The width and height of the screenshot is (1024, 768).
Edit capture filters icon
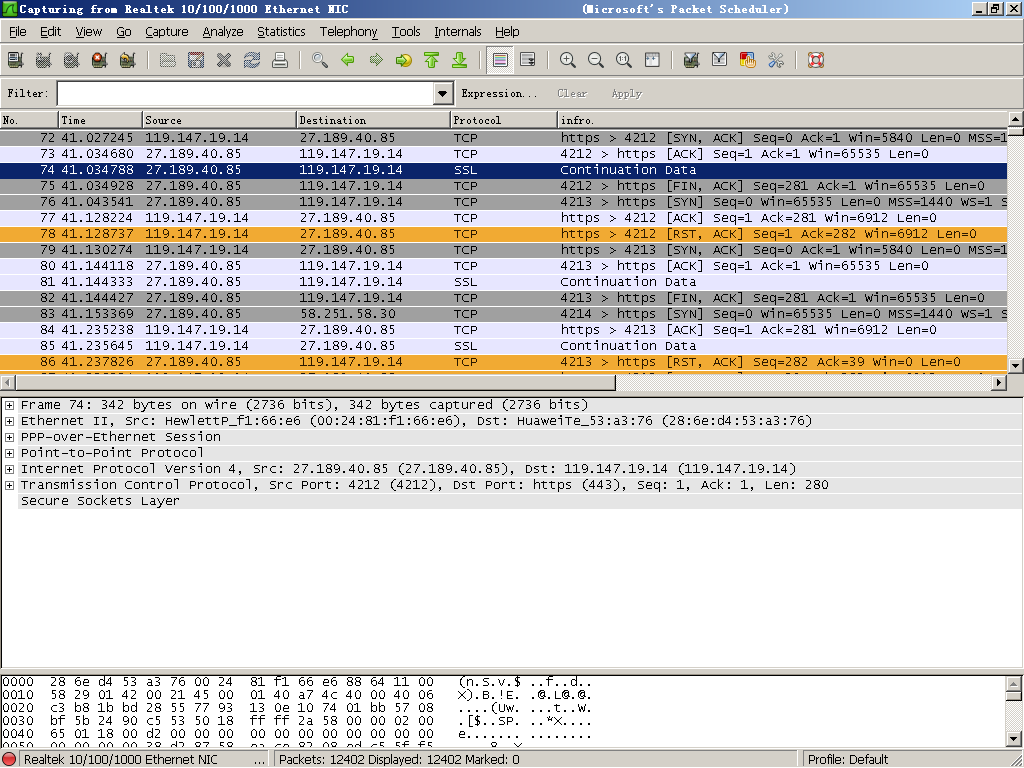[x=691, y=60]
